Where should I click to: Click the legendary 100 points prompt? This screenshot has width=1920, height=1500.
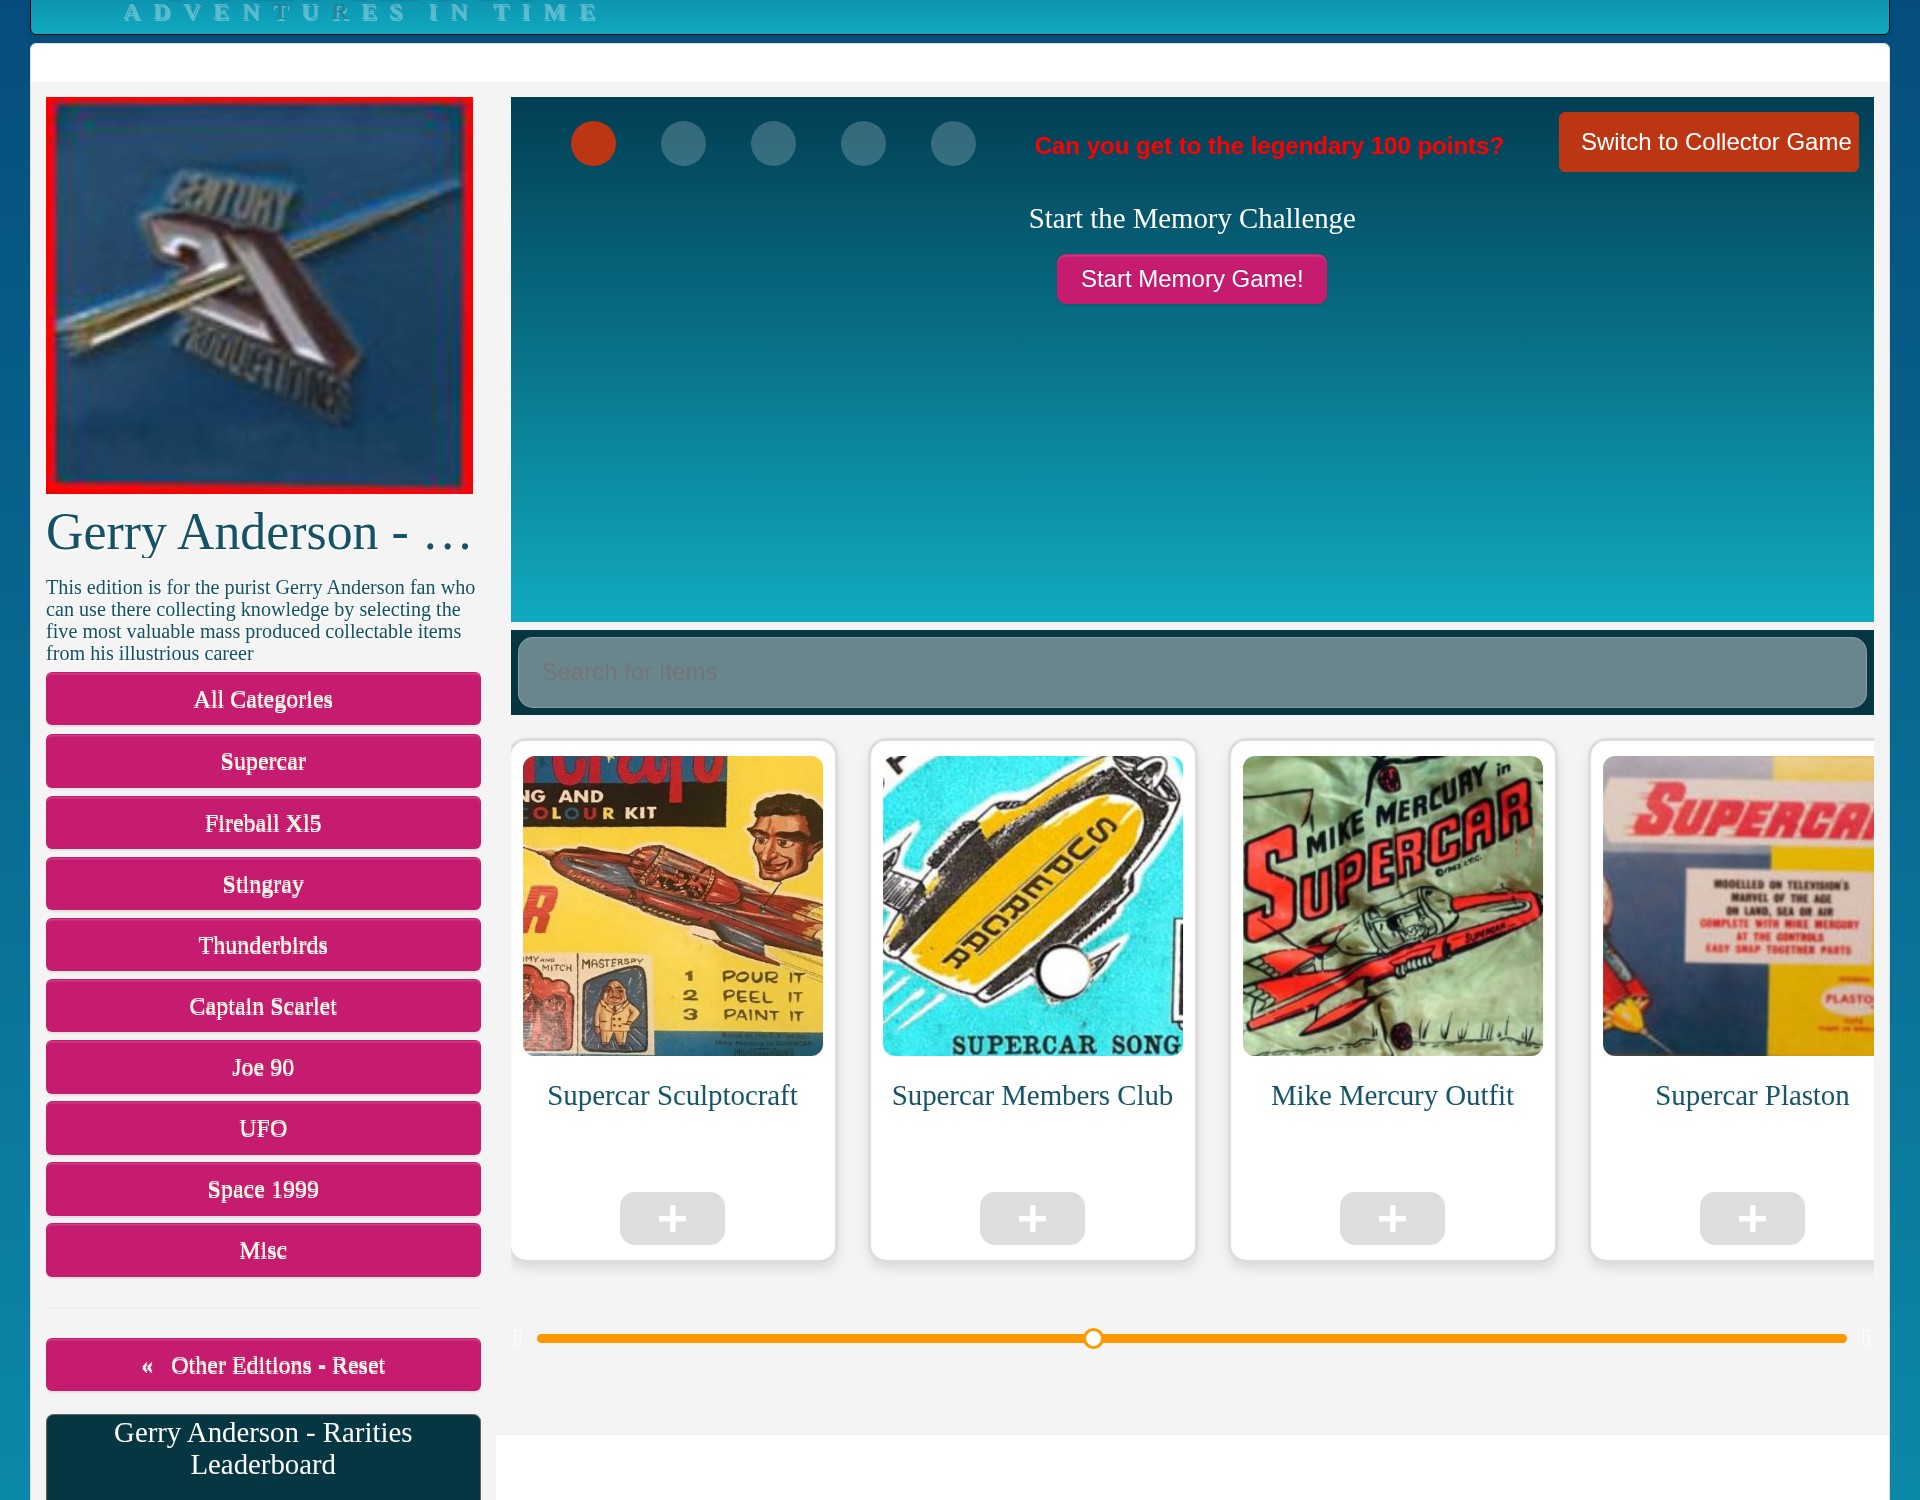coord(1269,145)
